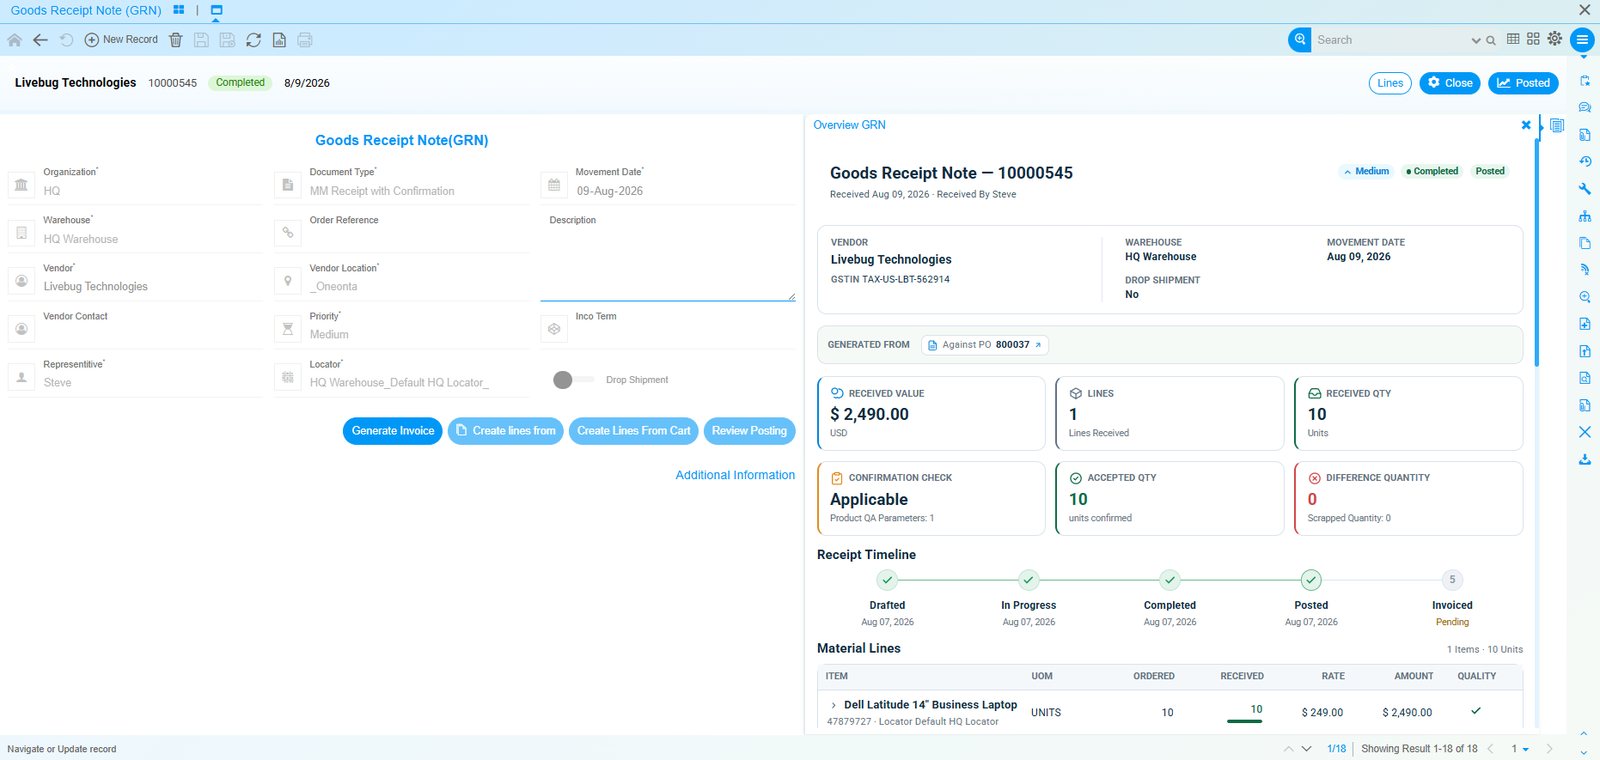
Task: Click Create Lines From Cart button
Action: 634,431
